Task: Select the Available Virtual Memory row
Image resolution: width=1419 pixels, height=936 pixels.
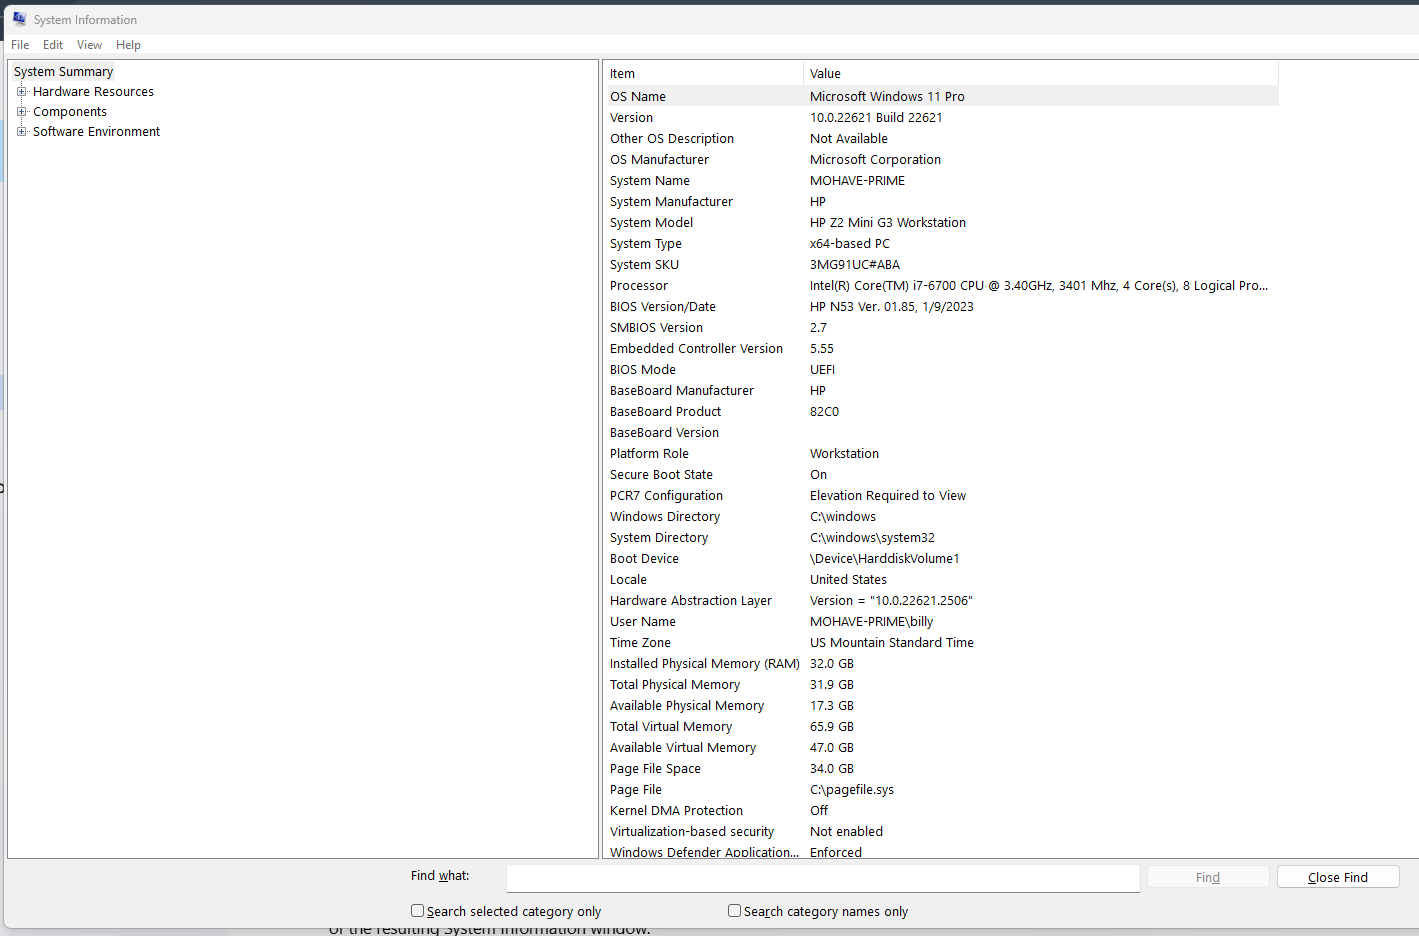Action: pyautogui.click(x=941, y=748)
